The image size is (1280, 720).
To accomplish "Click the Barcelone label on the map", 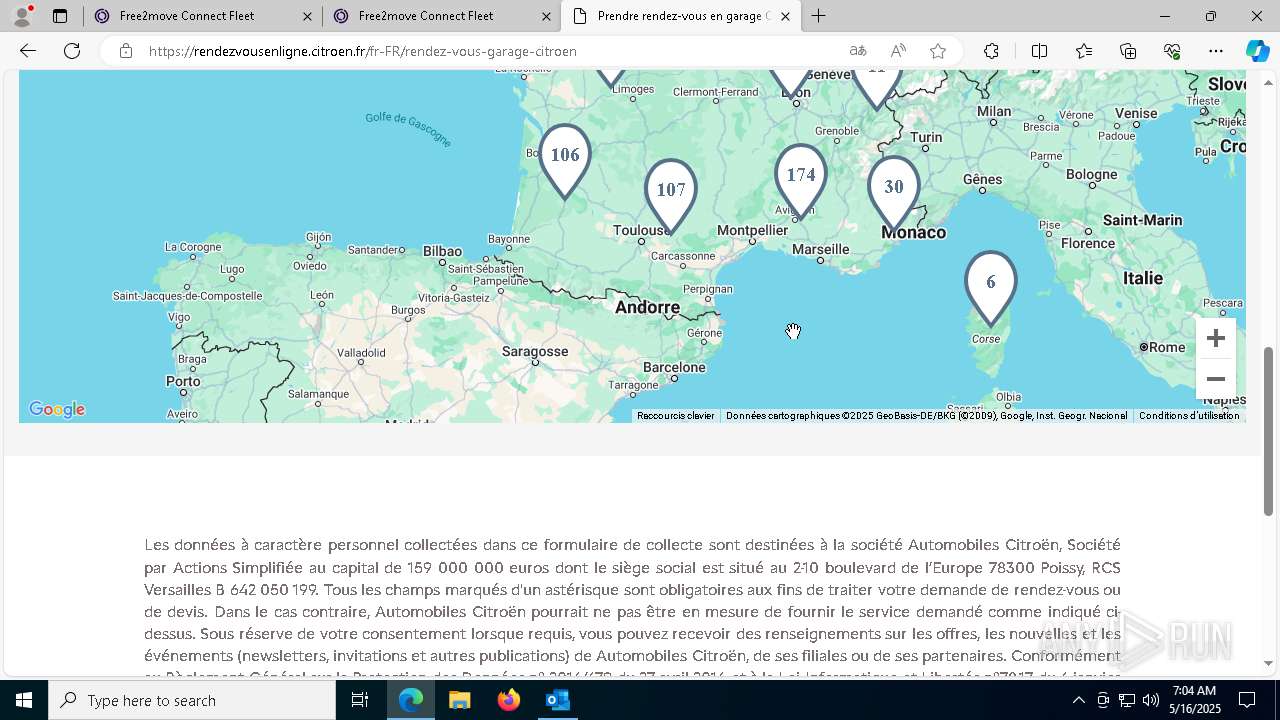I will [x=675, y=366].
